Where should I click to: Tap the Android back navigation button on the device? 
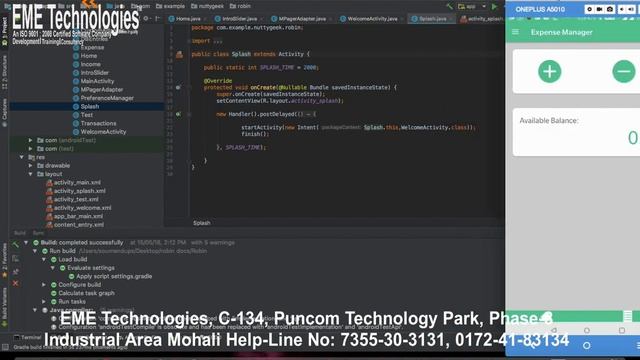[x=553, y=330]
